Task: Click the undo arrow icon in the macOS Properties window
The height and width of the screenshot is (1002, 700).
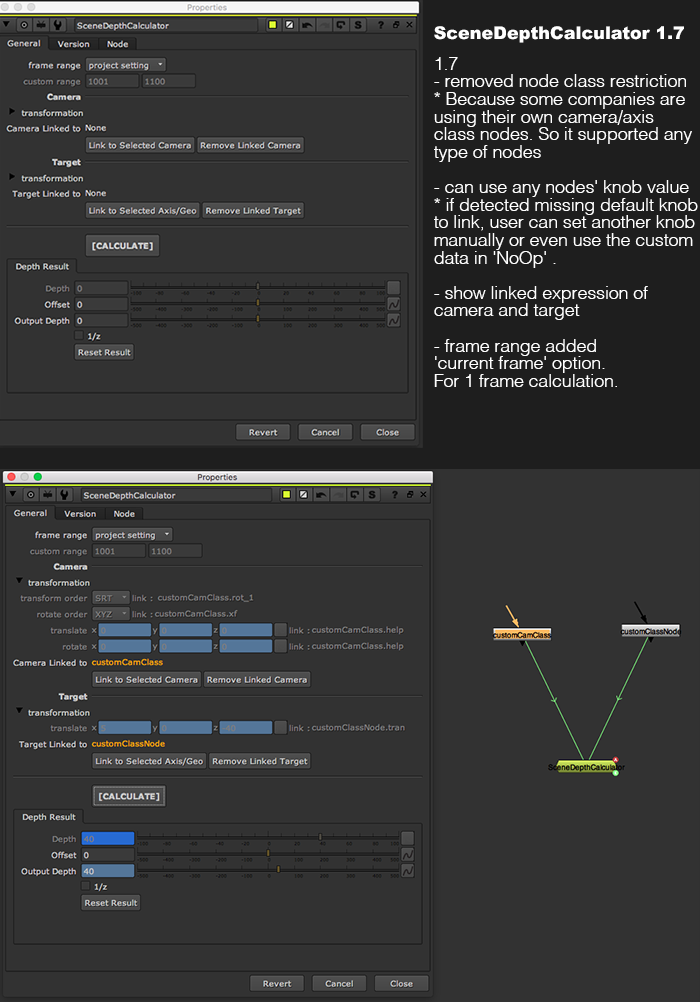Action: [x=321, y=495]
